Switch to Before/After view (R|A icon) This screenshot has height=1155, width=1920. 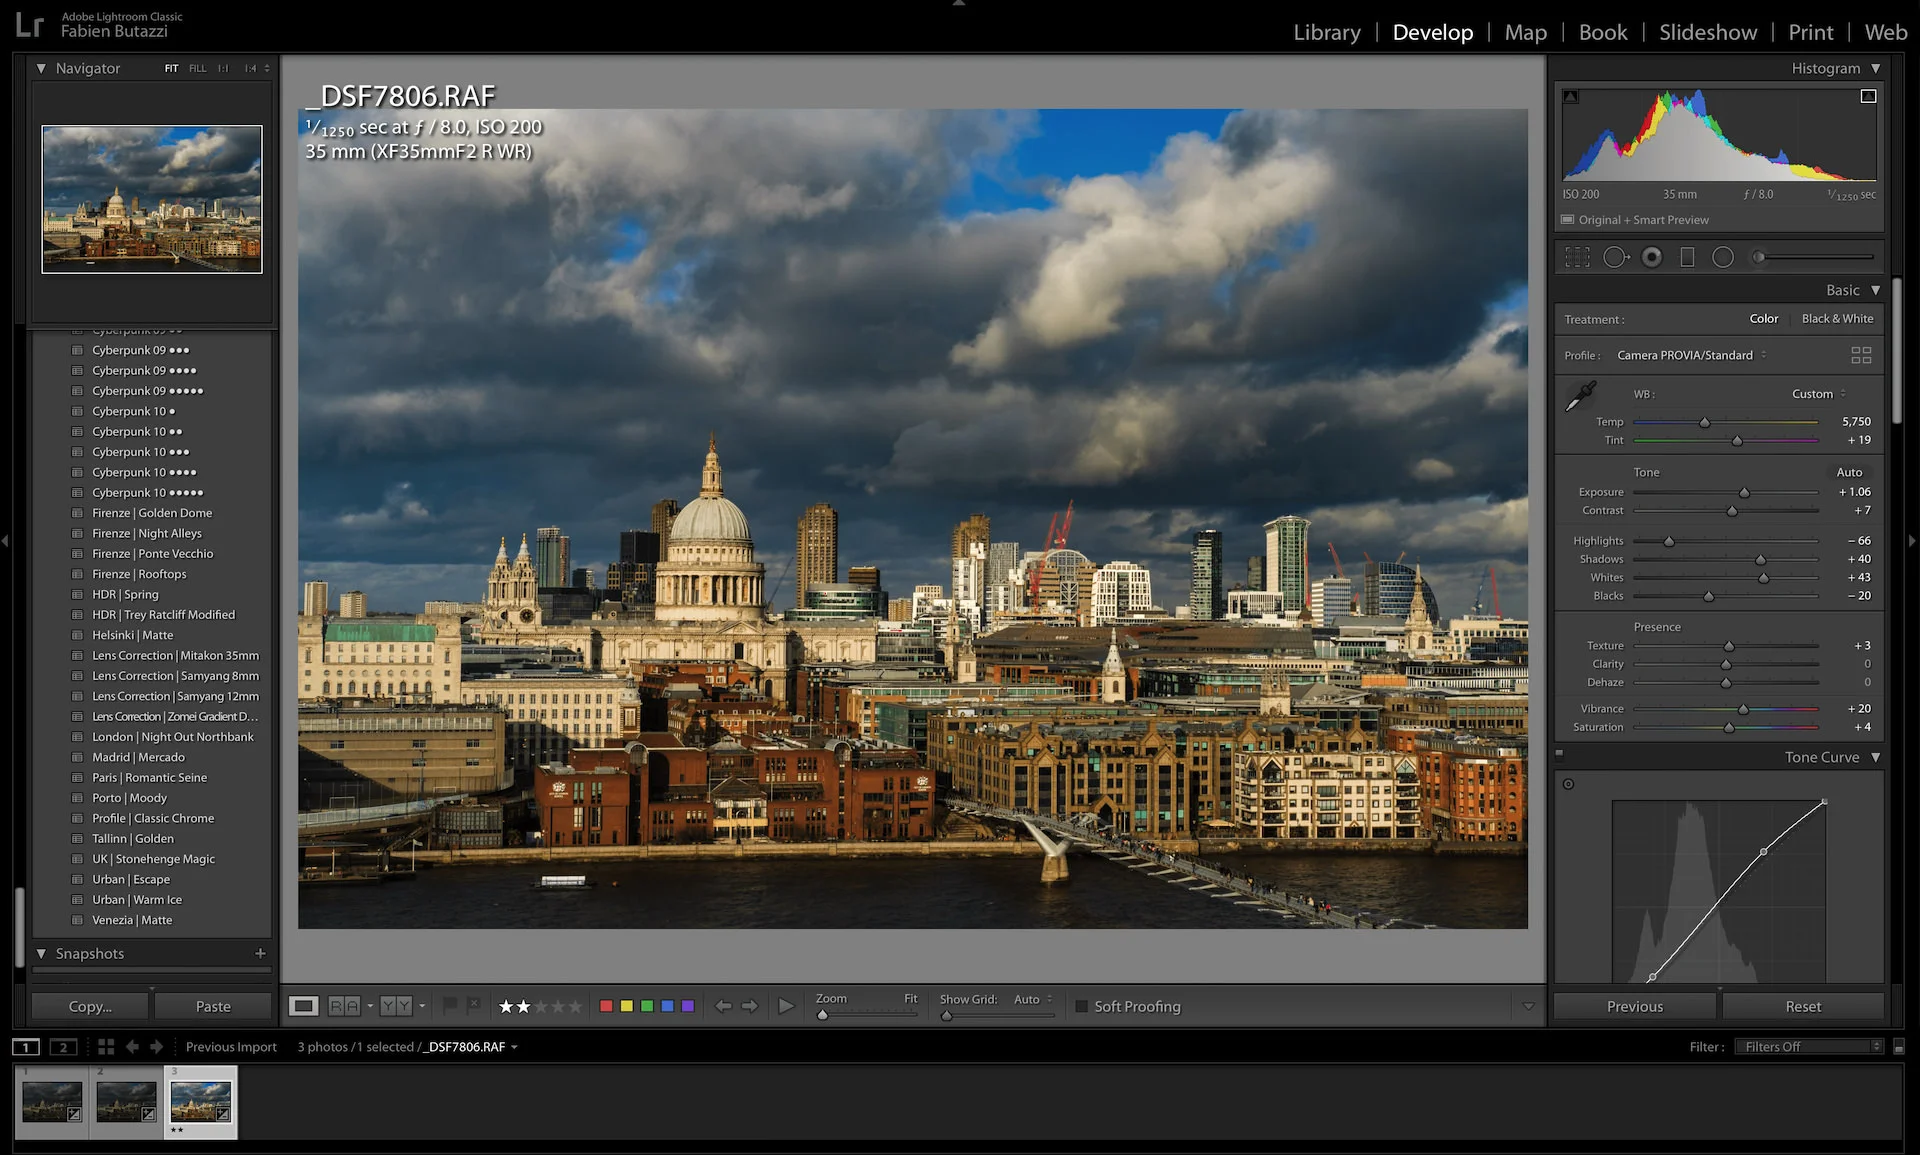(344, 1006)
